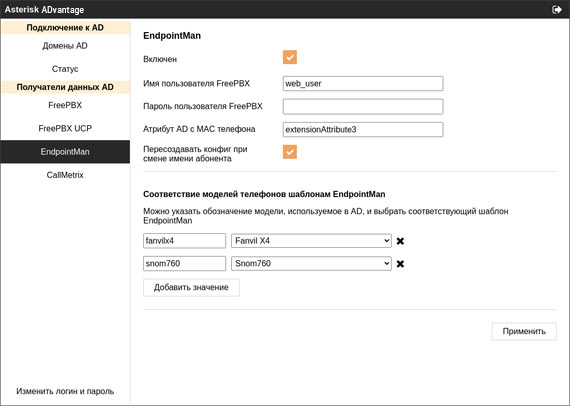
Task: Remove the fanvilx4 mapping row
Action: click(400, 241)
